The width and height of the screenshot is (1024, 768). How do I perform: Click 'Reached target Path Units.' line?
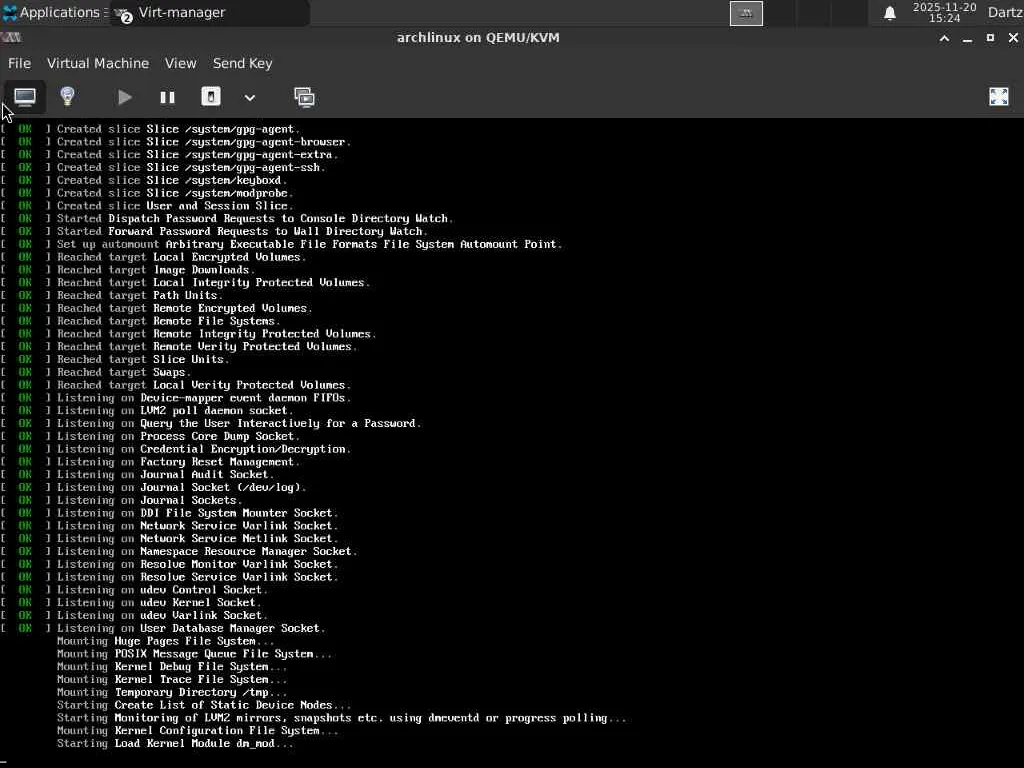point(139,295)
